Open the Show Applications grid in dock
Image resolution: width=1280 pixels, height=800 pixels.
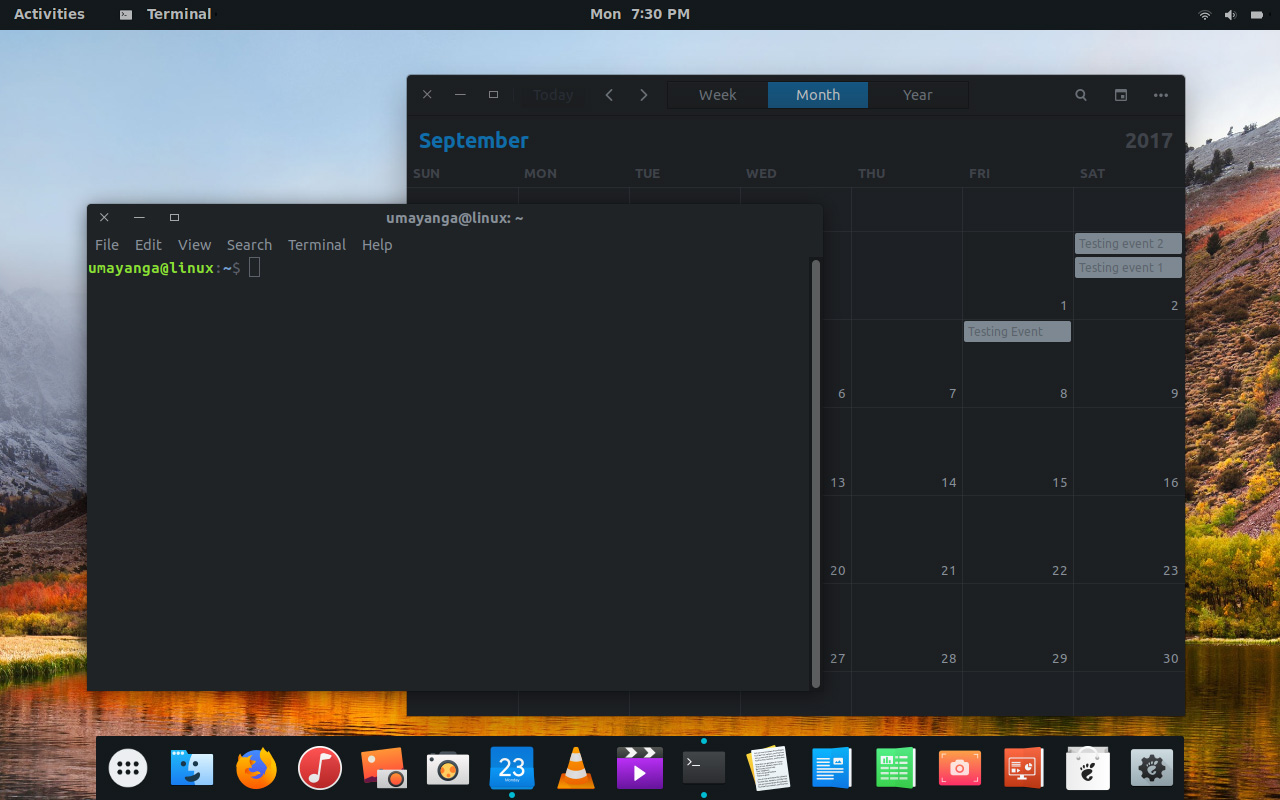pos(128,768)
